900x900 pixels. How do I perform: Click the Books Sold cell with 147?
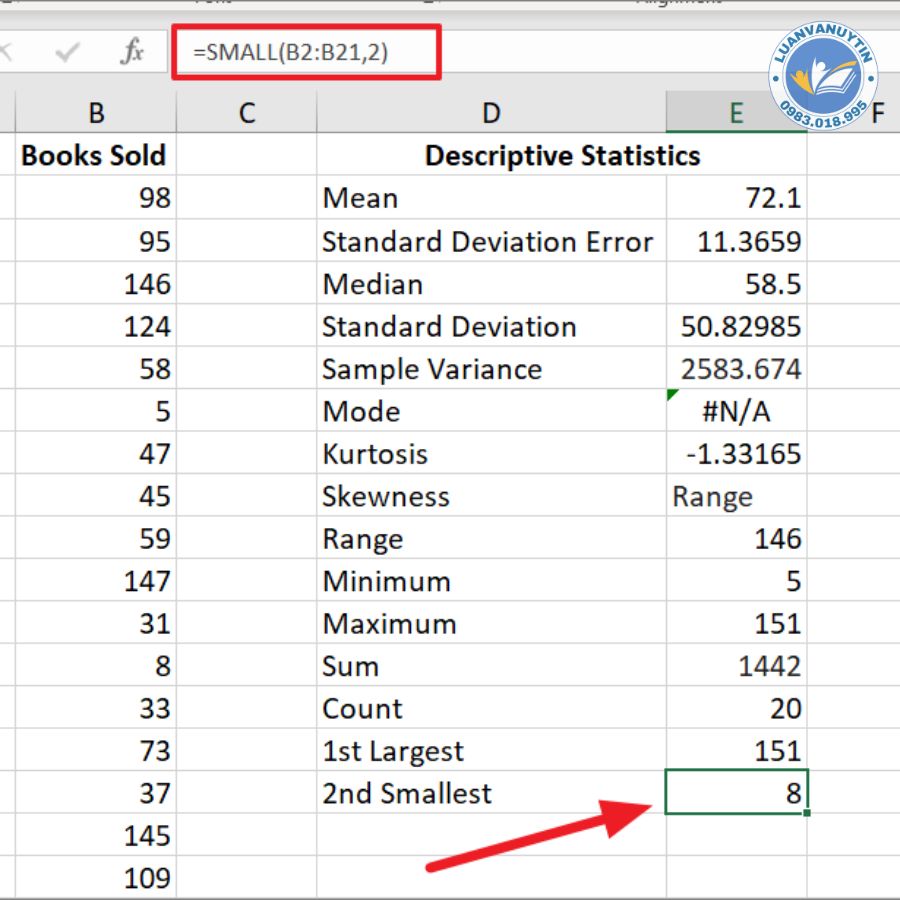96,581
